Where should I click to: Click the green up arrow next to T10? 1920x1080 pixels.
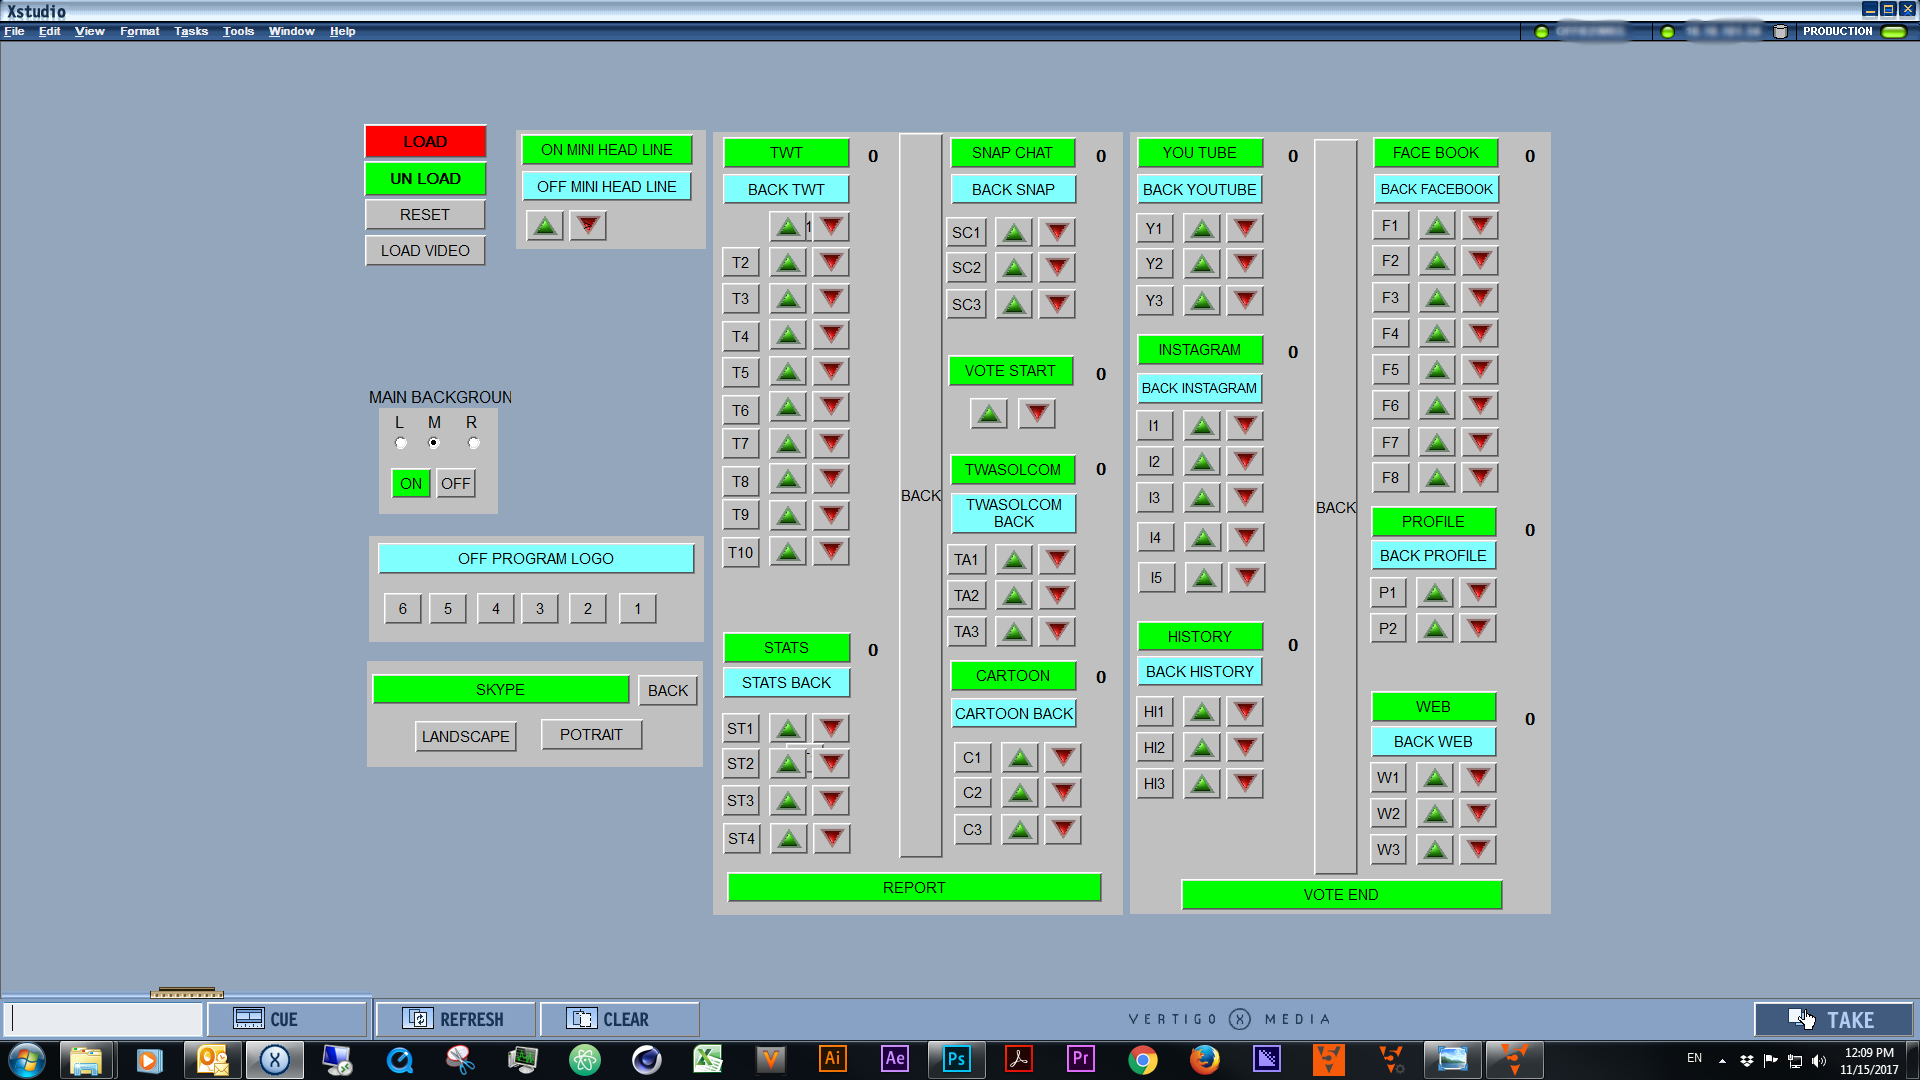788,552
